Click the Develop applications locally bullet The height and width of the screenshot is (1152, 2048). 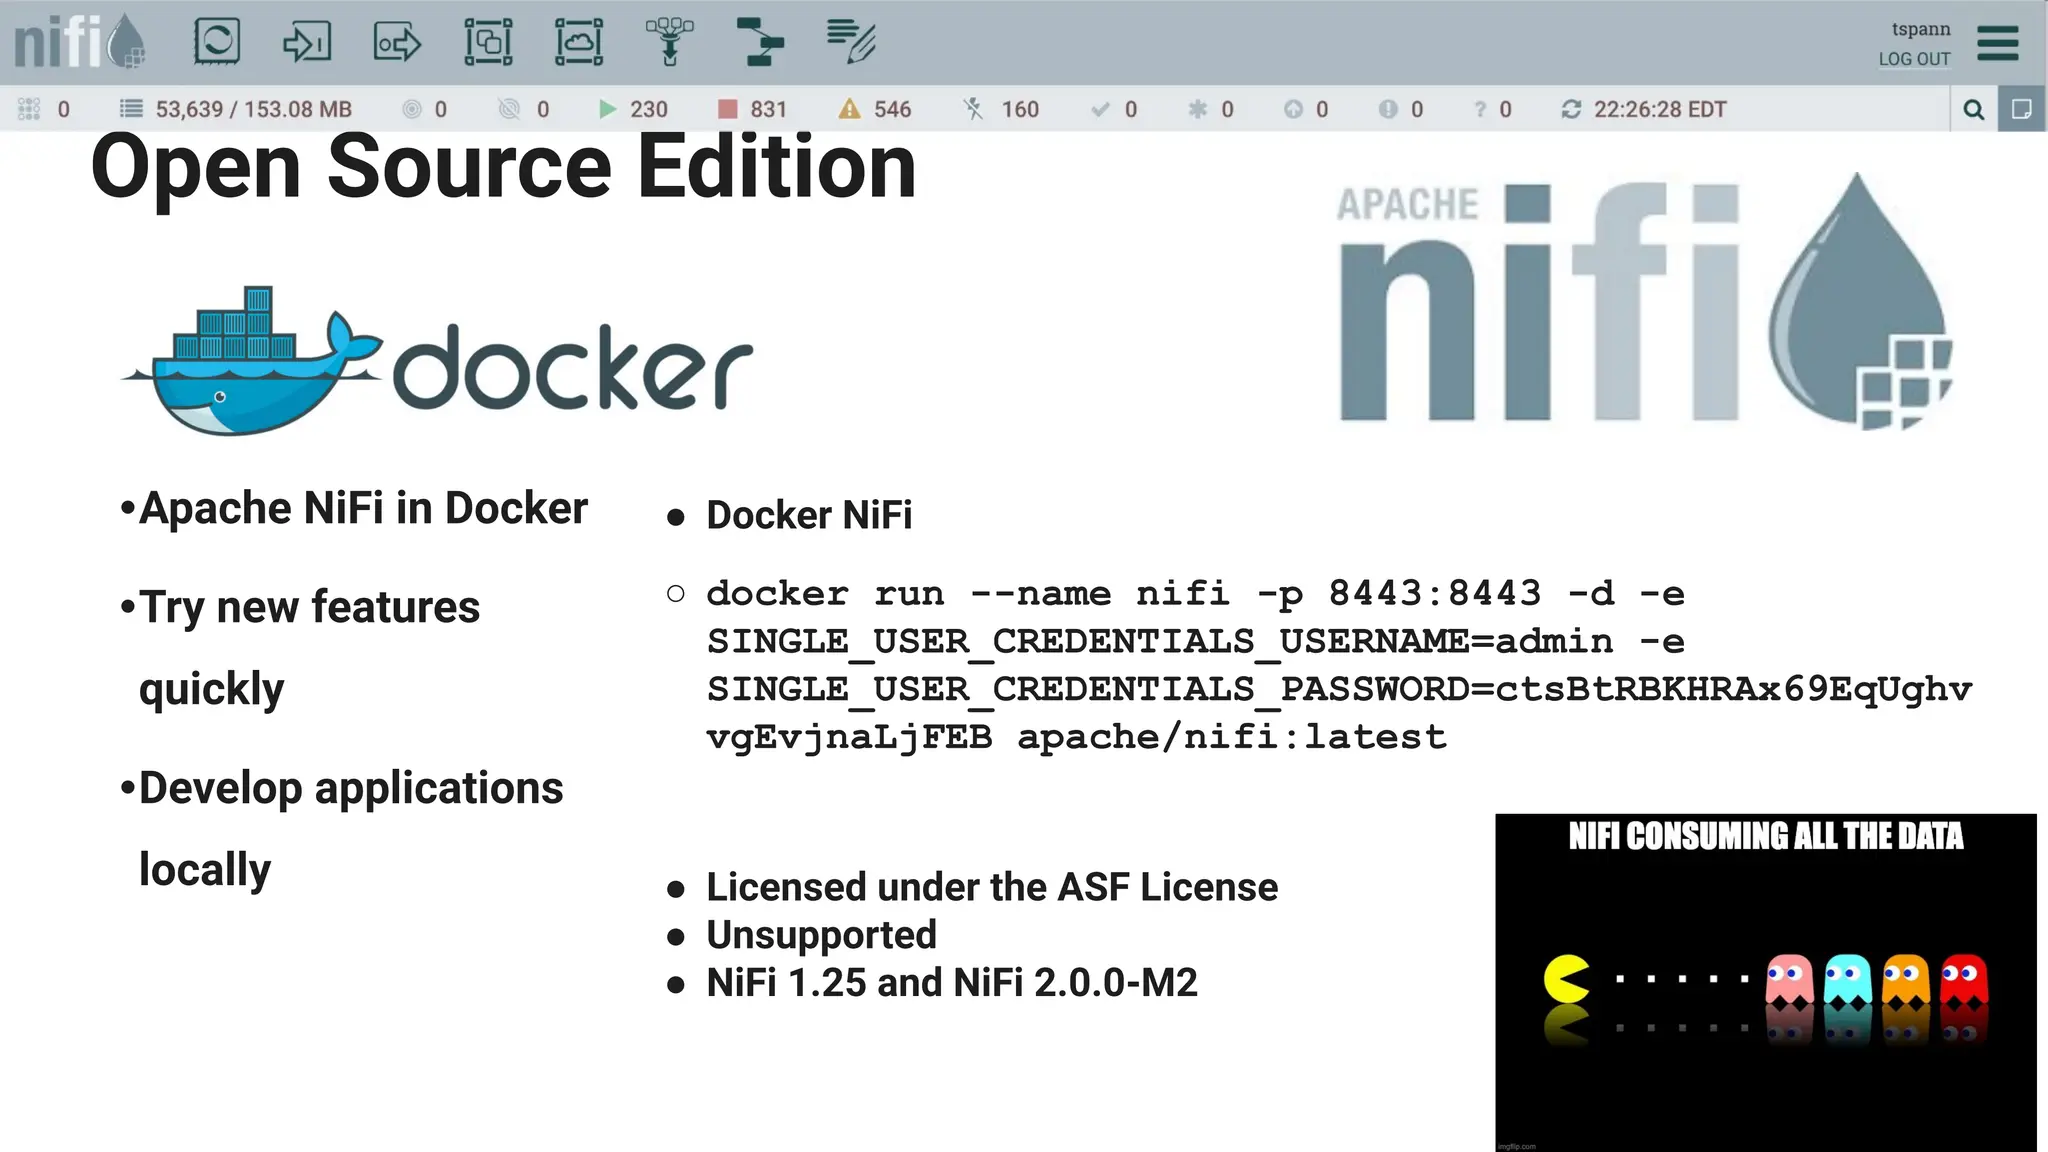click(351, 829)
